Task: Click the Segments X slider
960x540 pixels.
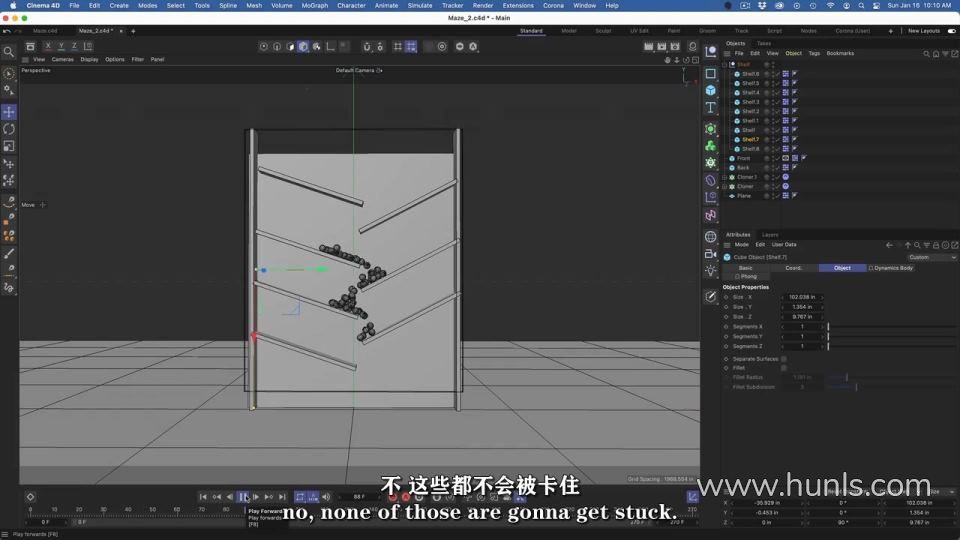Action: coord(891,327)
